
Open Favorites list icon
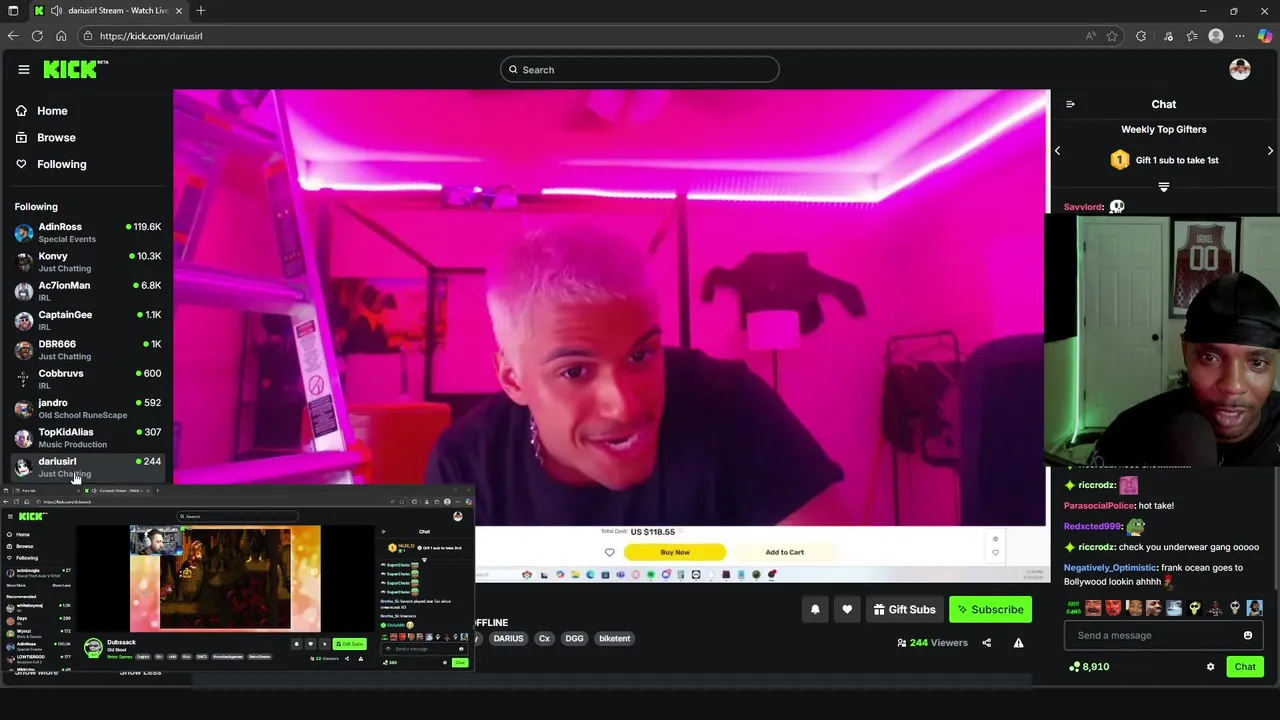click(1192, 36)
